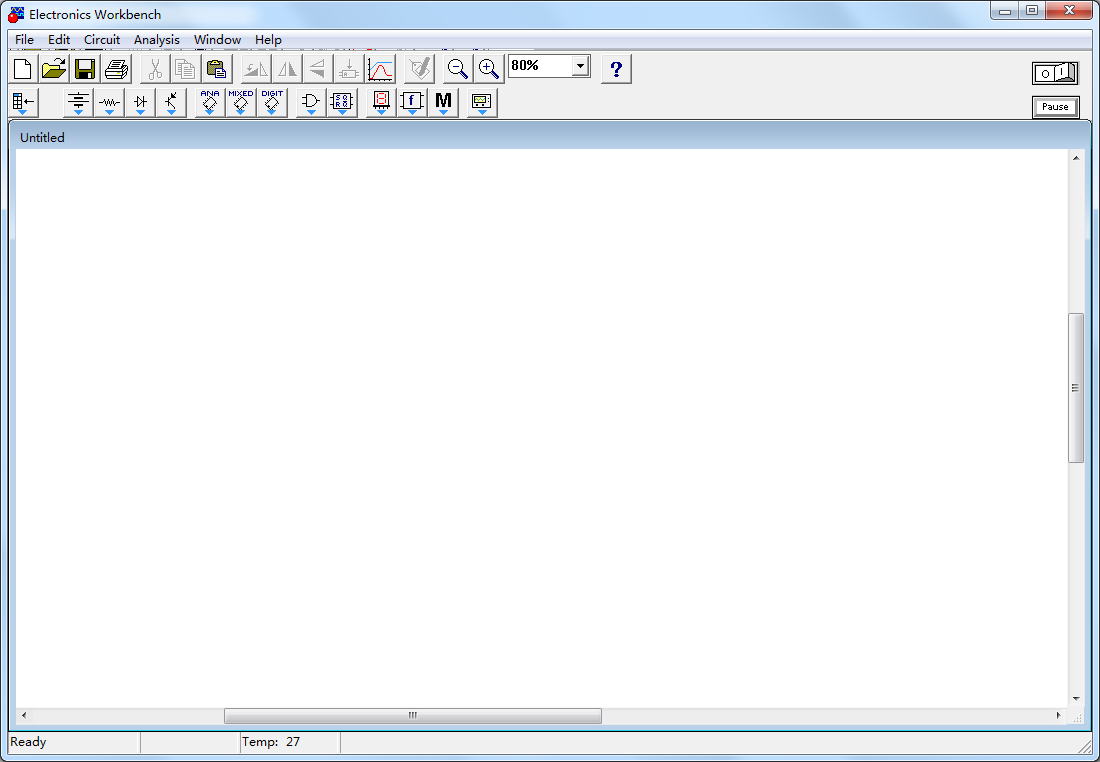
Task: Open the Analysis menu
Action: point(157,40)
